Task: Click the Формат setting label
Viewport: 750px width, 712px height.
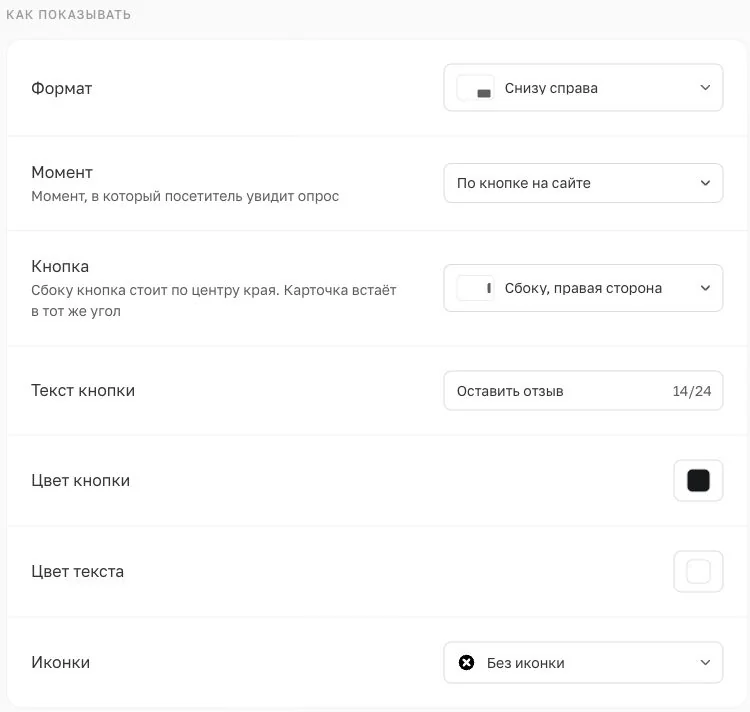Action: 61,88
